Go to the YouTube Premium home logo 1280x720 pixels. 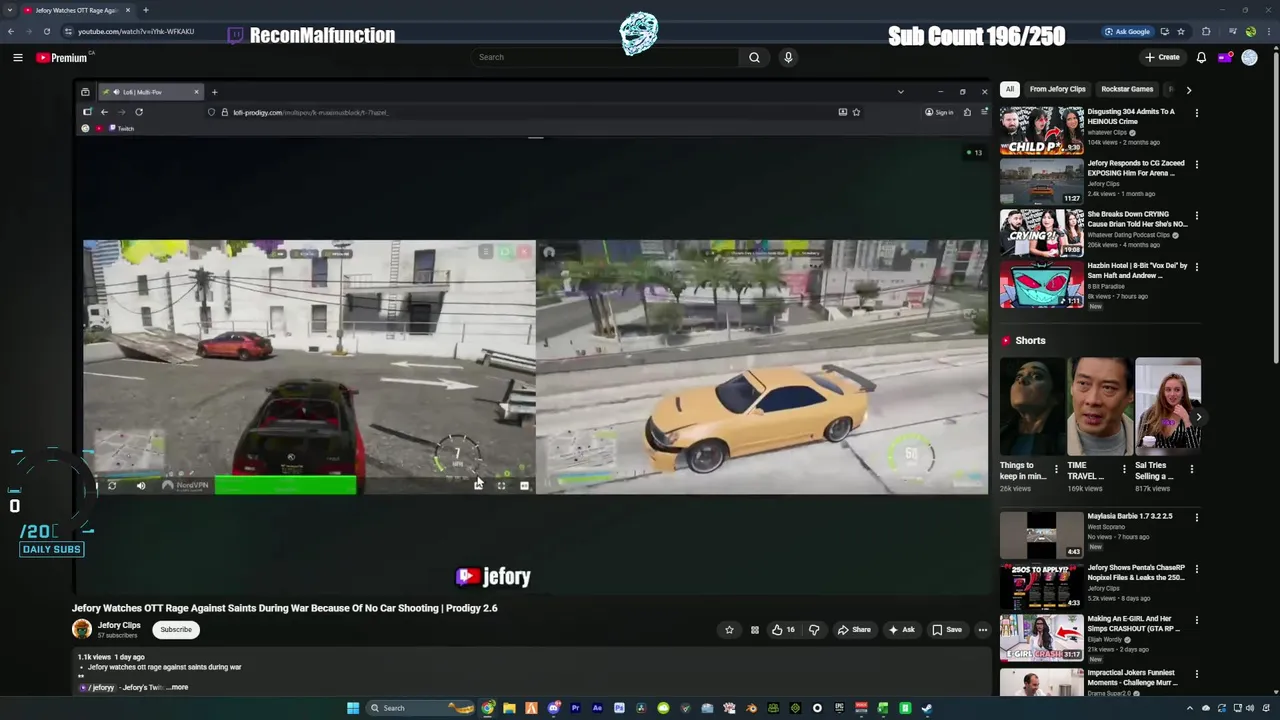coord(62,57)
